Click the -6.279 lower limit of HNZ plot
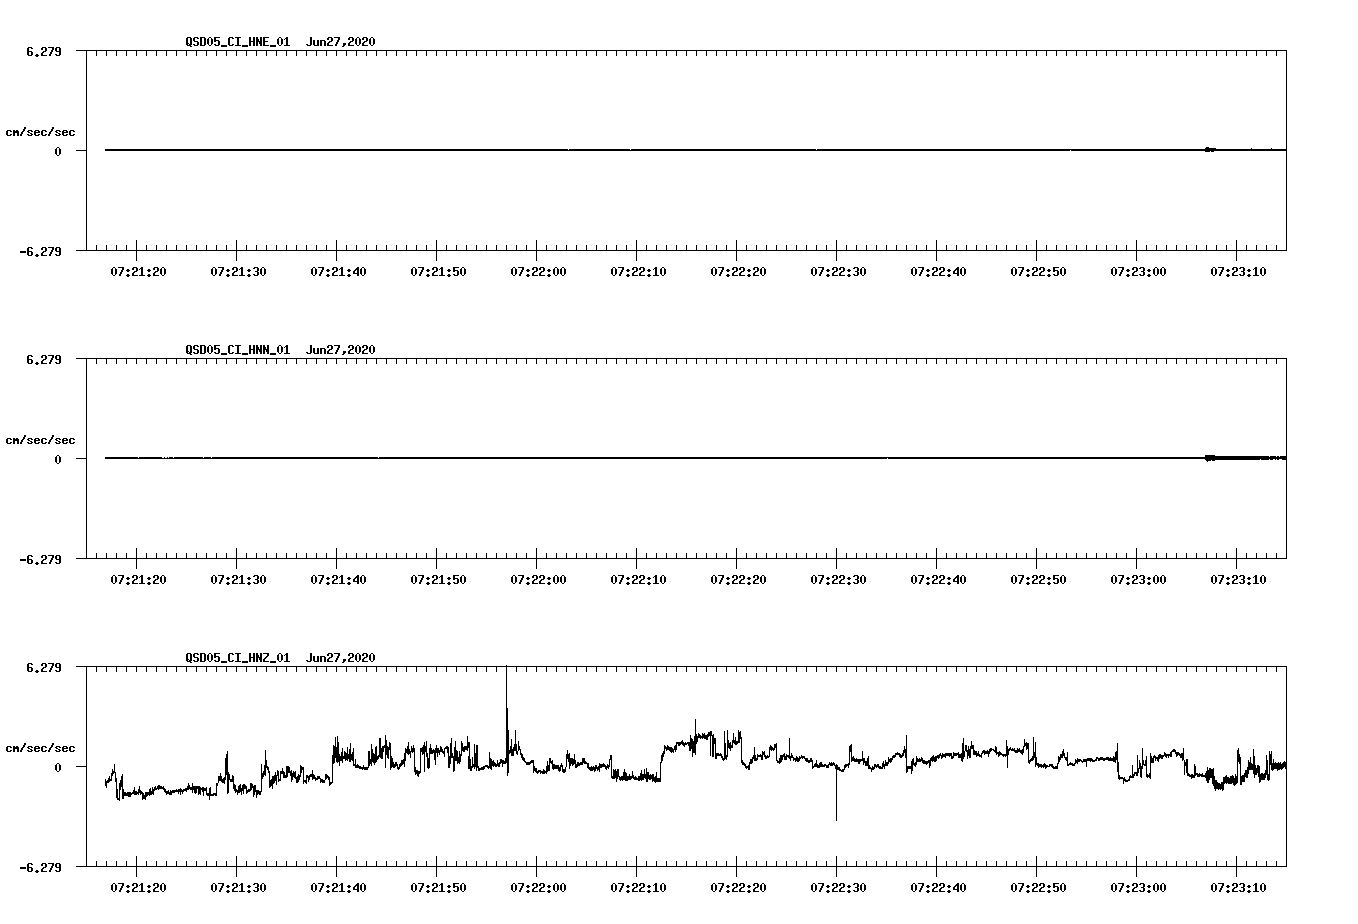This screenshot has width=1358, height=924. tap(41, 867)
